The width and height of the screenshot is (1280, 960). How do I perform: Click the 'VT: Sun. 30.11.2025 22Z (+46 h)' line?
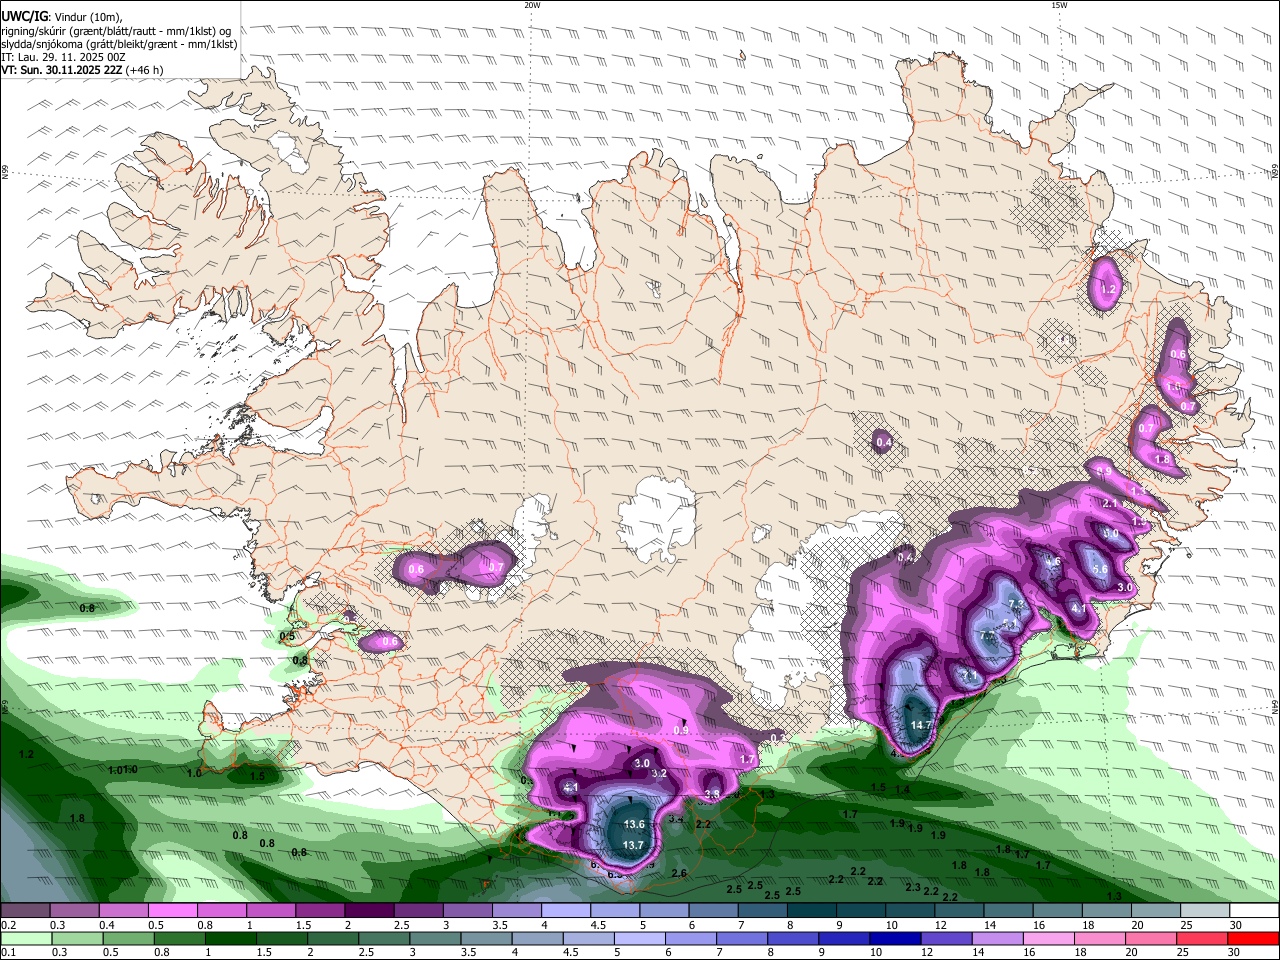(82, 70)
